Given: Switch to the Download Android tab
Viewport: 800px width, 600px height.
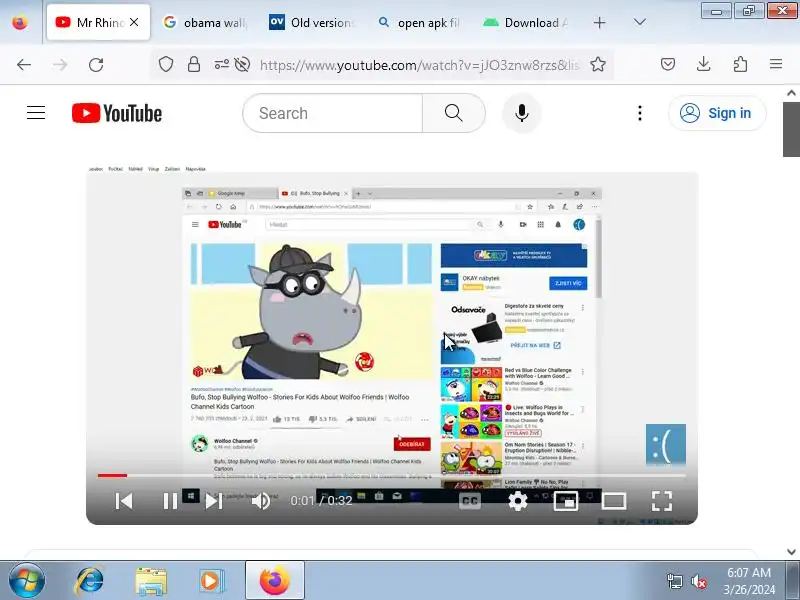Looking at the screenshot, I should (526, 22).
